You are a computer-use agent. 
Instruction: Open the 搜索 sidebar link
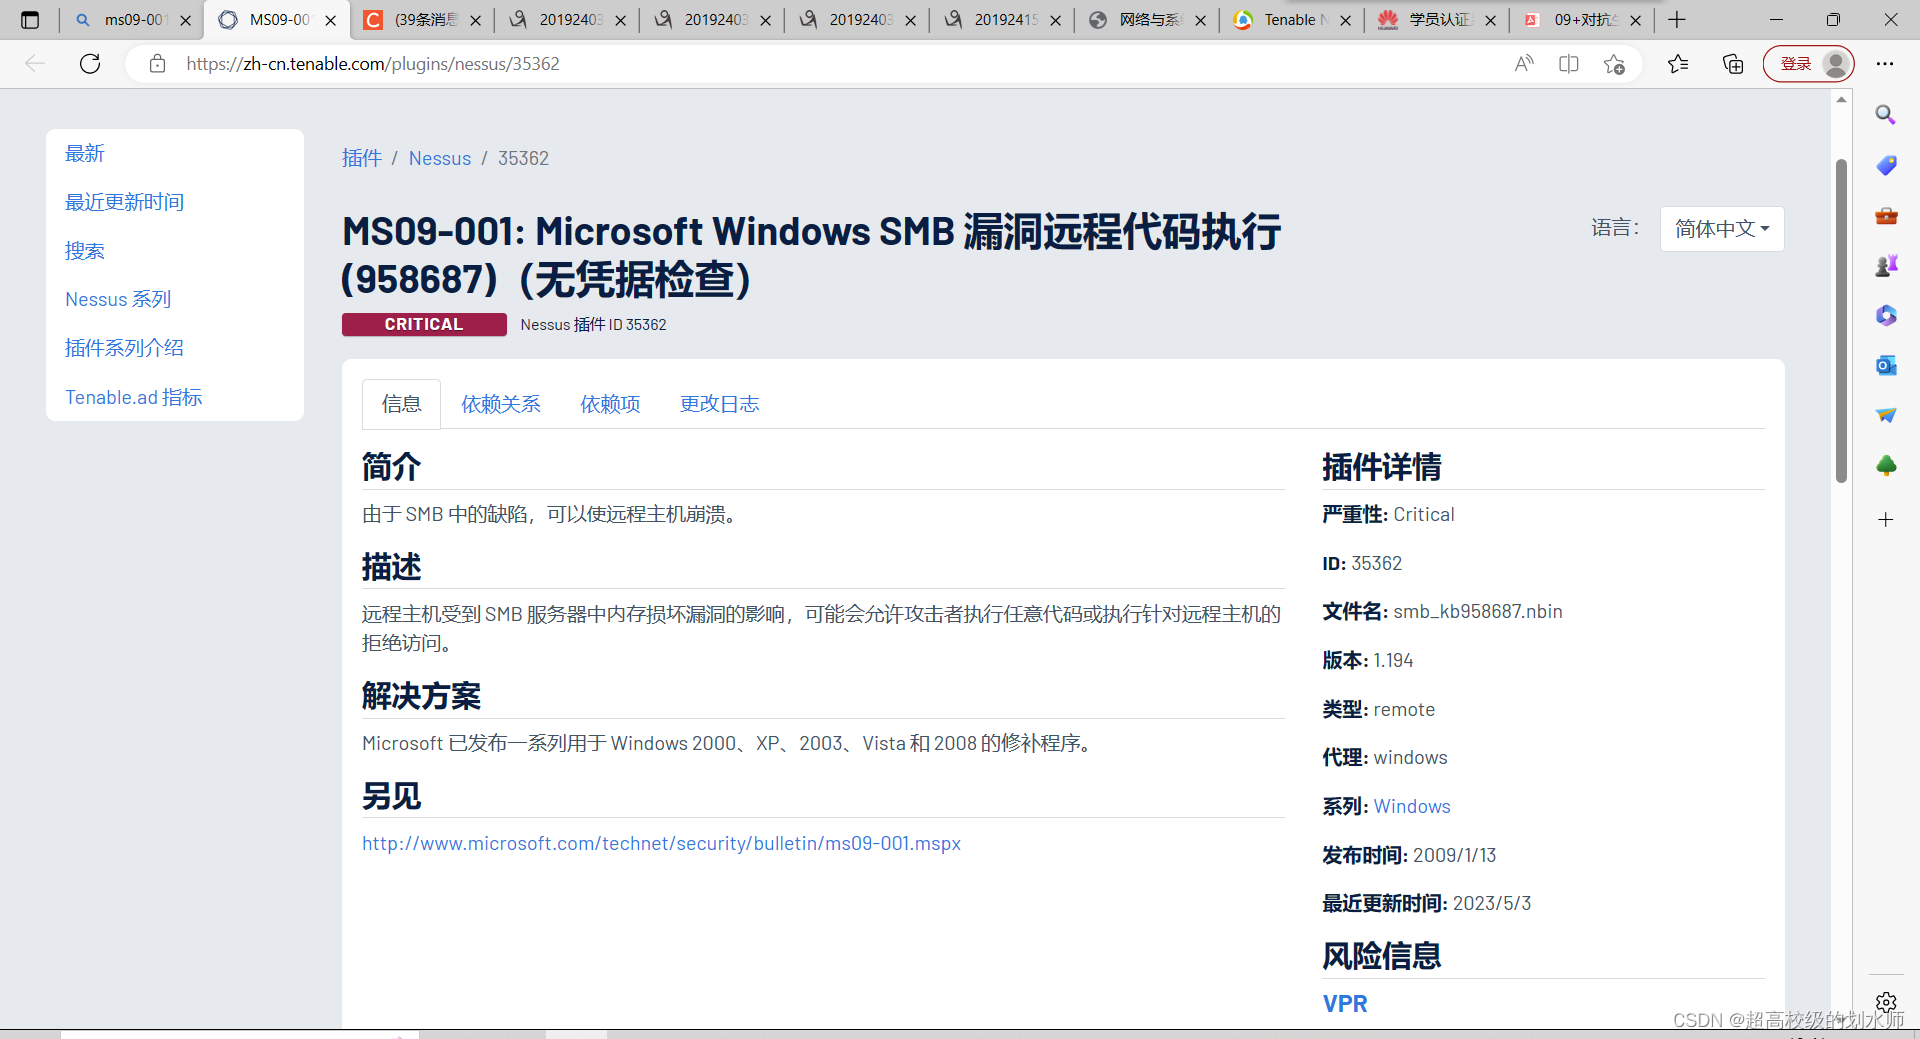[x=85, y=251]
